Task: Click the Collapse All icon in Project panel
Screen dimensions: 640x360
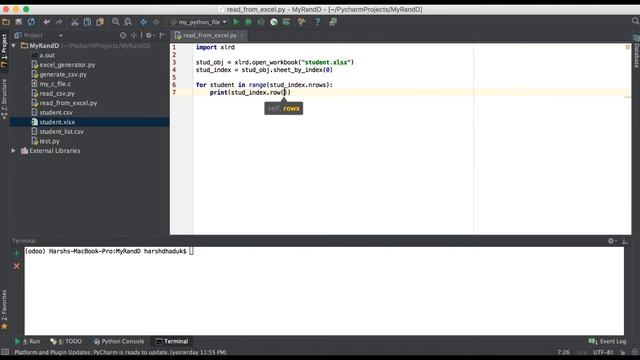Action: 134,36
